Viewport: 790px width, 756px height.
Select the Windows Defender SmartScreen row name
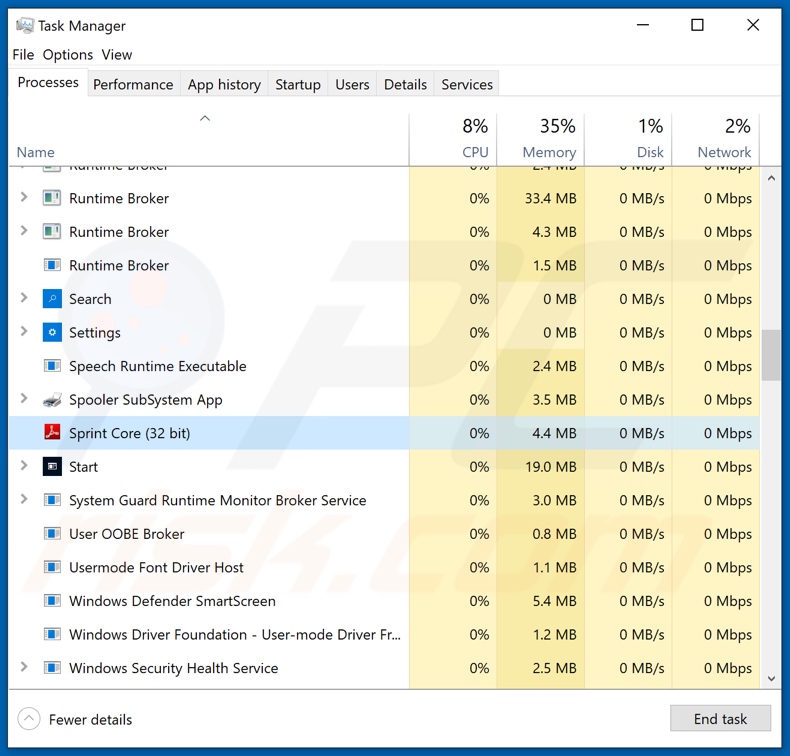[x=172, y=601]
